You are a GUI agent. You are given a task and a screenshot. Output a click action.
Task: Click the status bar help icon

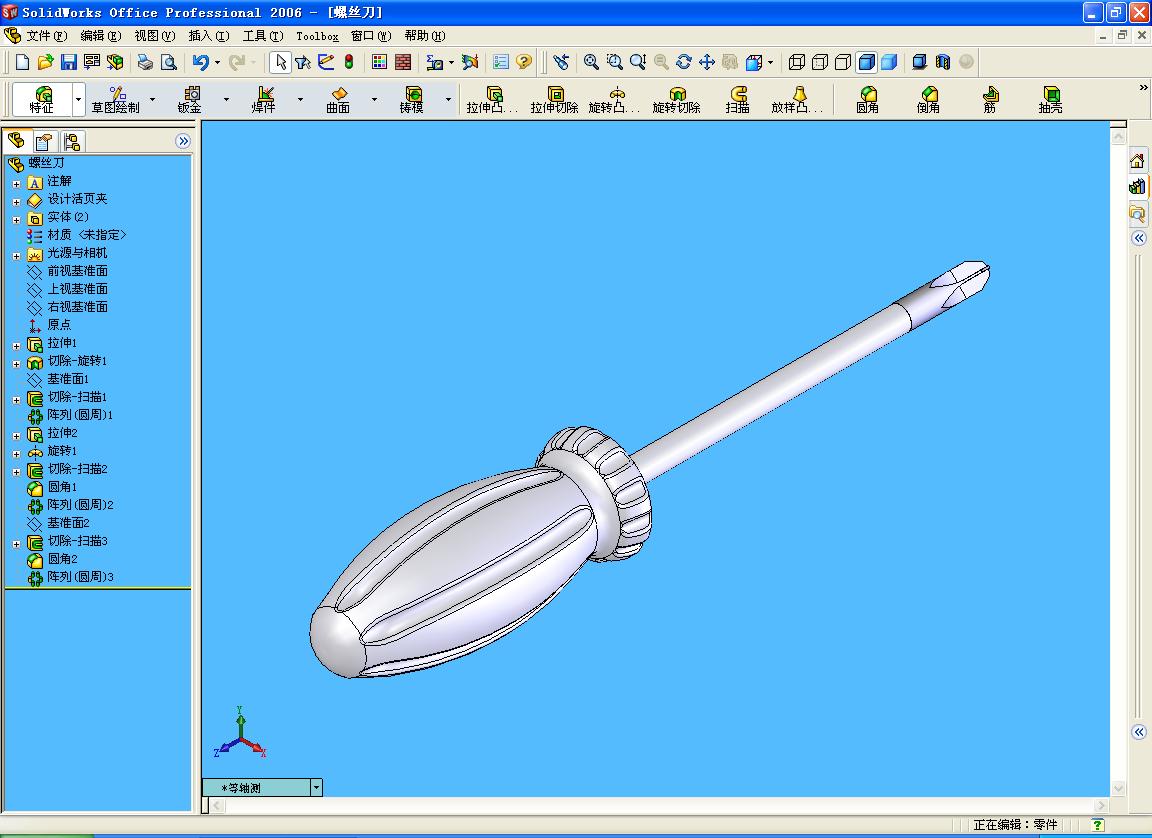[x=1098, y=825]
